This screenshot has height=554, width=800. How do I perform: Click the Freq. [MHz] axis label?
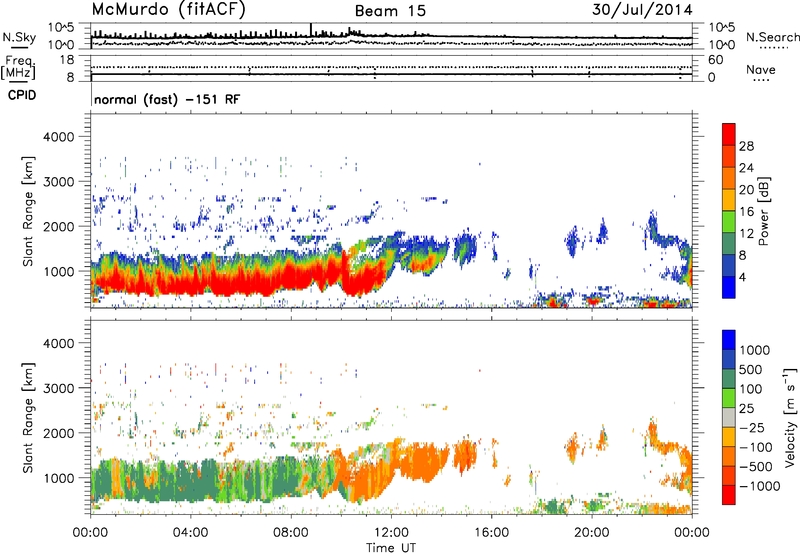(18, 67)
